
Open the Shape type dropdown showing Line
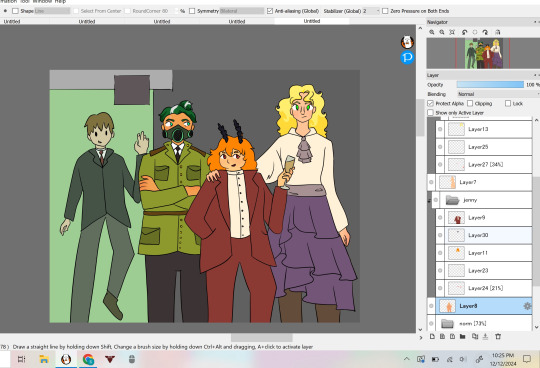click(x=52, y=11)
